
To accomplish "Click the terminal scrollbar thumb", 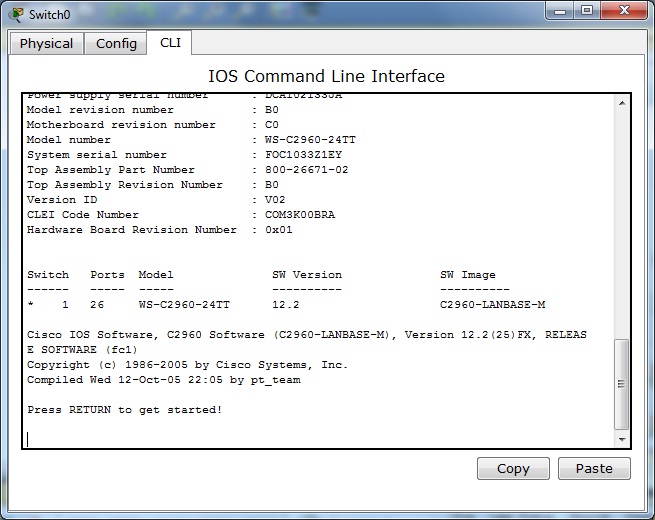I will click(622, 384).
